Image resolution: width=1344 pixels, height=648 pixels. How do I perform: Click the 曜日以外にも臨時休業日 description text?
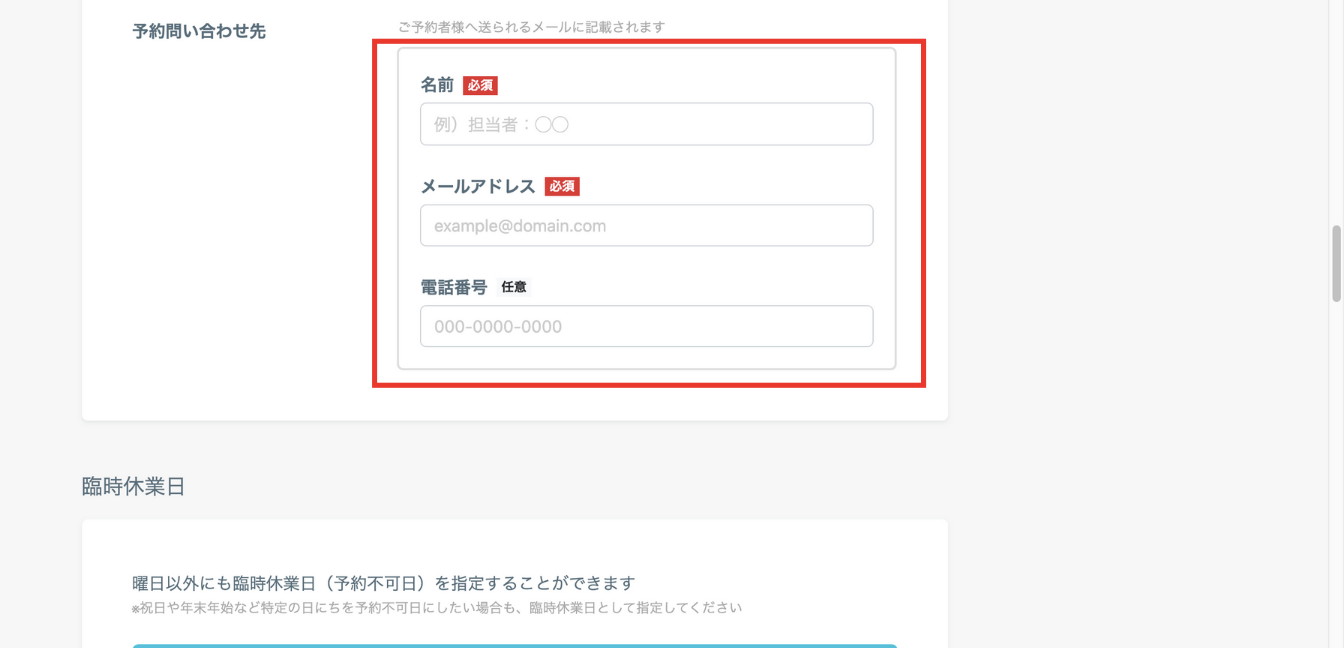[383, 583]
